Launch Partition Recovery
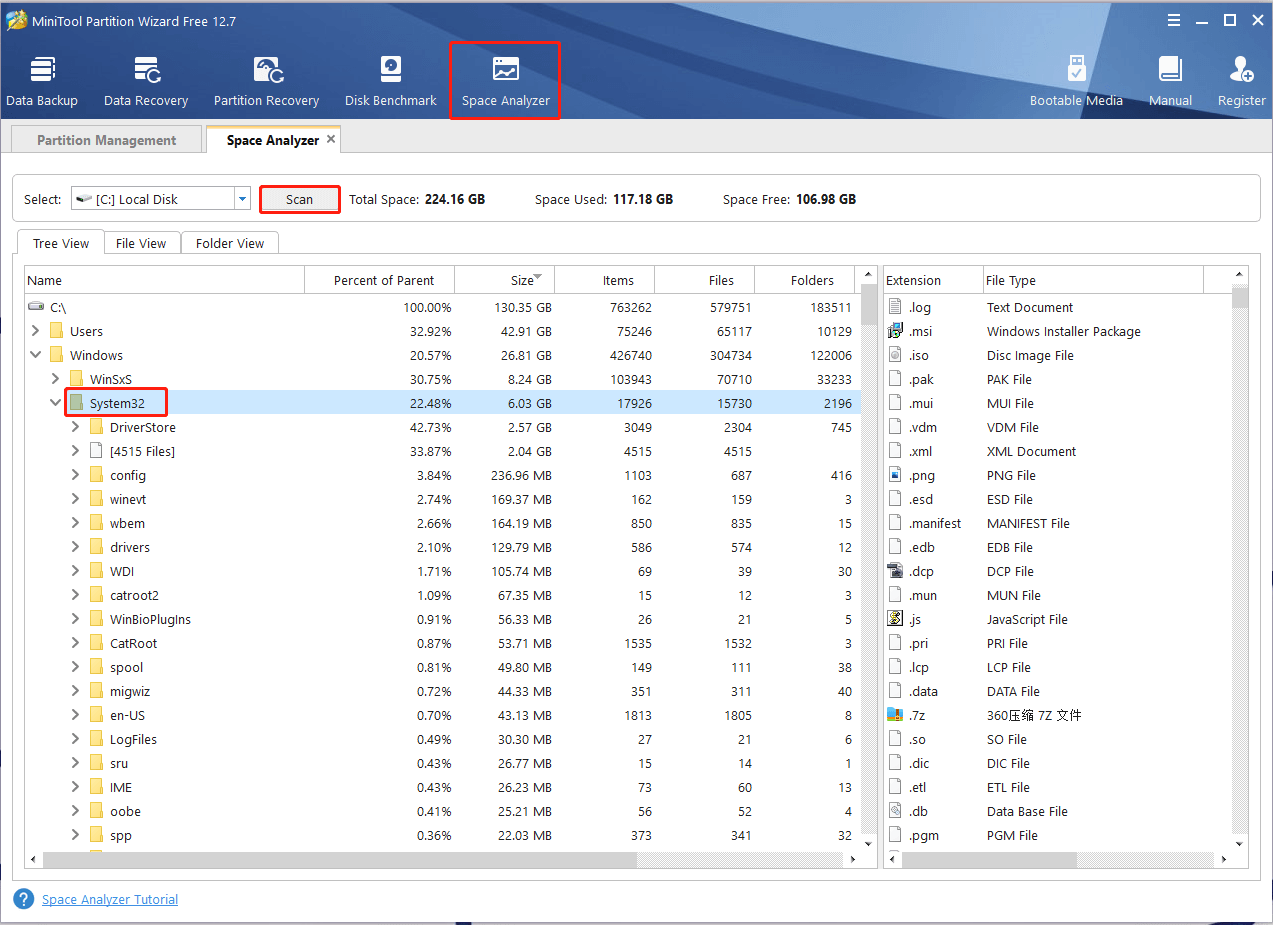 [266, 81]
